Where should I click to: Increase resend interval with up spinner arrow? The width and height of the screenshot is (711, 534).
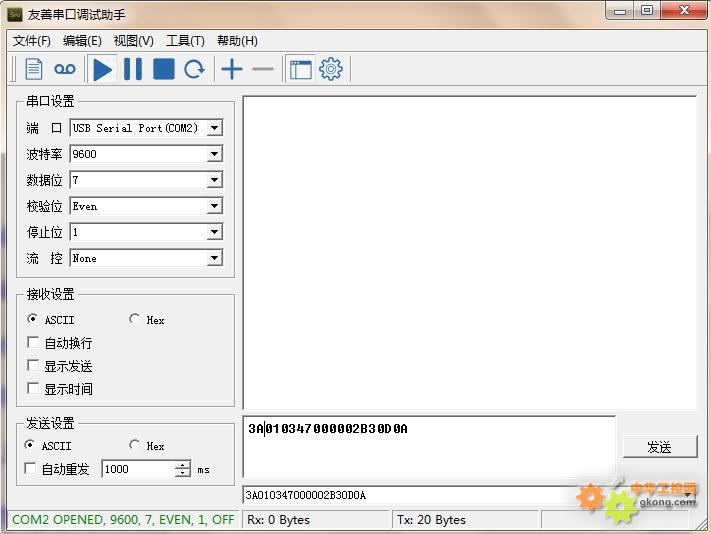(183, 465)
